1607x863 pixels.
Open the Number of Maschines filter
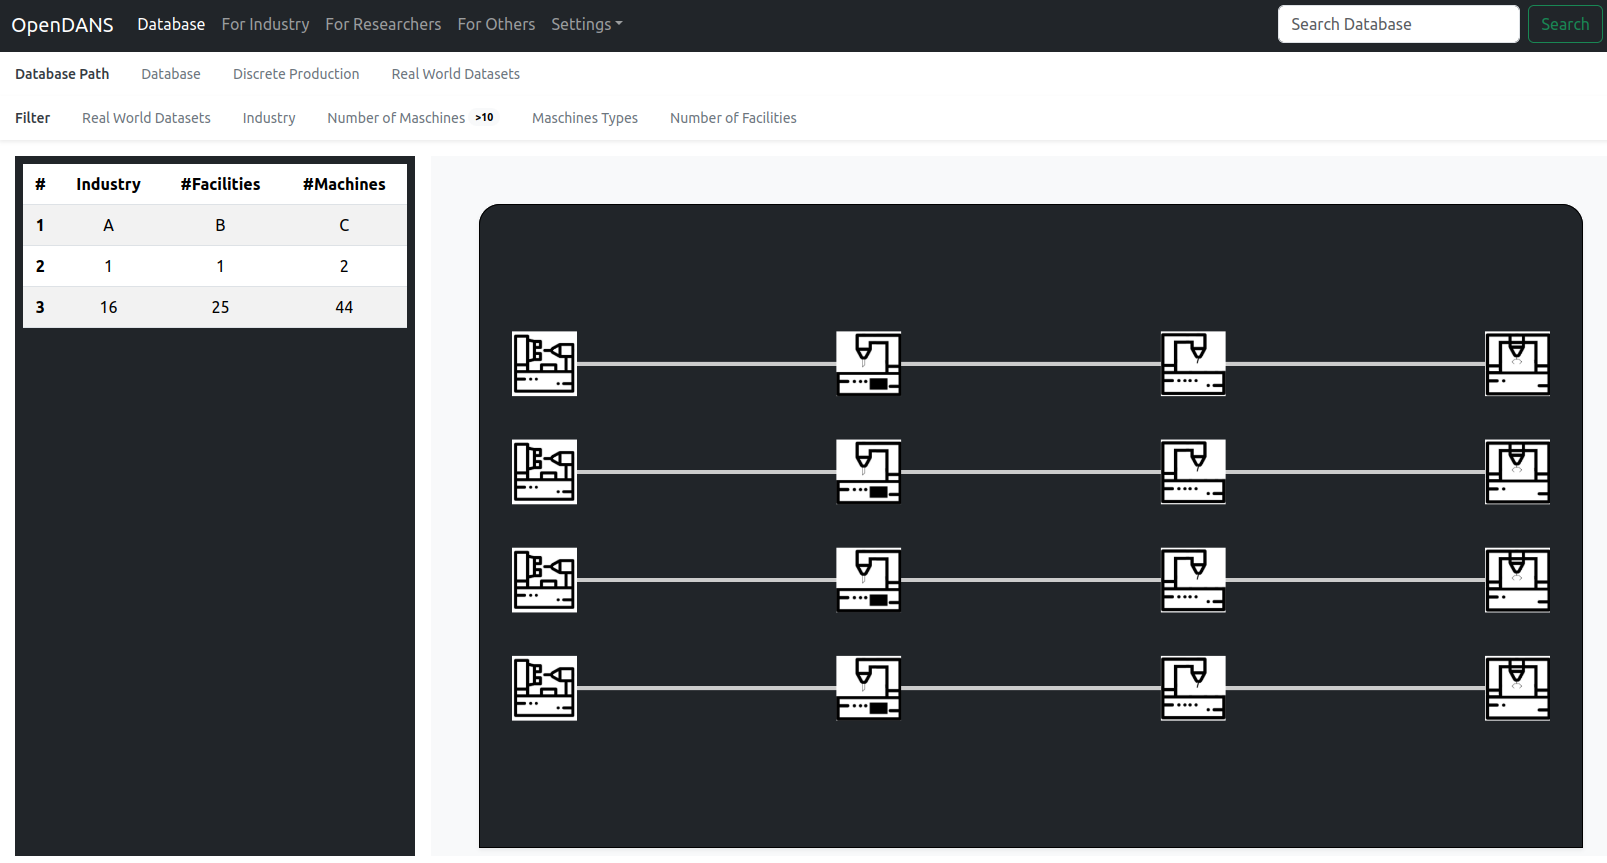pyautogui.click(x=396, y=118)
